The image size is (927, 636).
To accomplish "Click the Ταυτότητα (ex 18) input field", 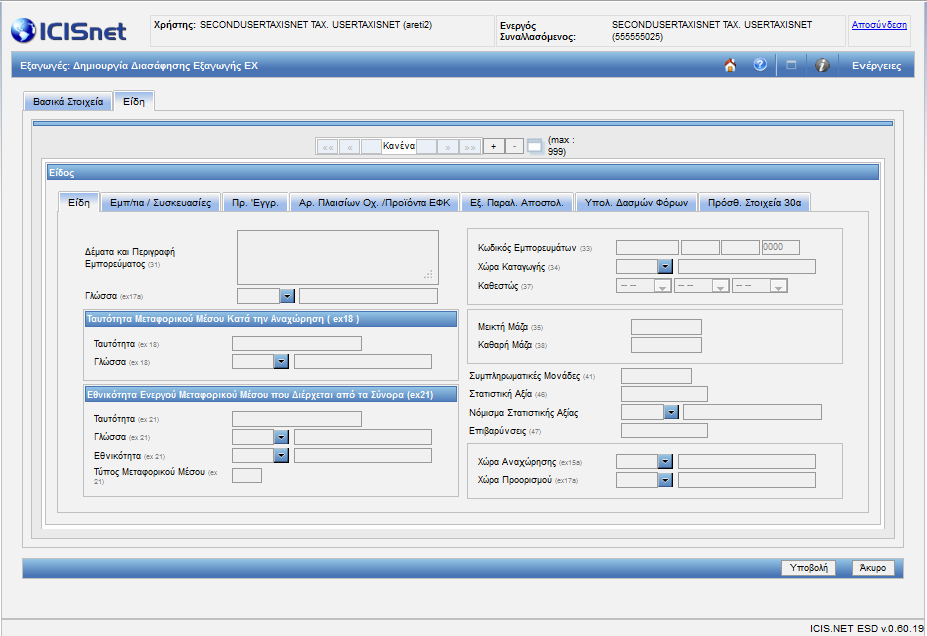I will tap(297, 343).
